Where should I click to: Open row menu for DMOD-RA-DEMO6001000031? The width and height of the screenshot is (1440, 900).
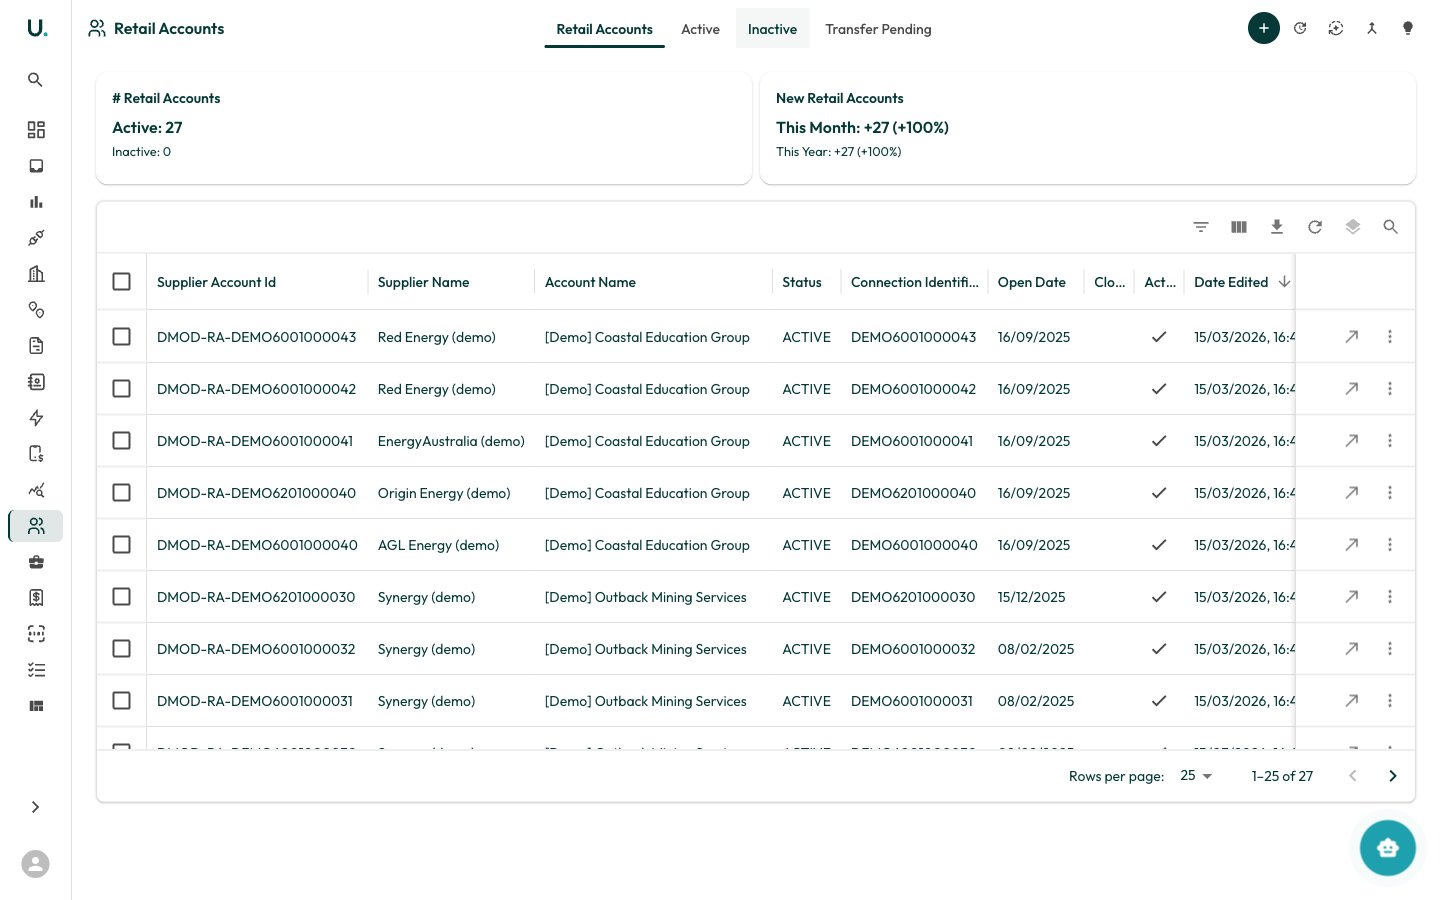(1390, 701)
